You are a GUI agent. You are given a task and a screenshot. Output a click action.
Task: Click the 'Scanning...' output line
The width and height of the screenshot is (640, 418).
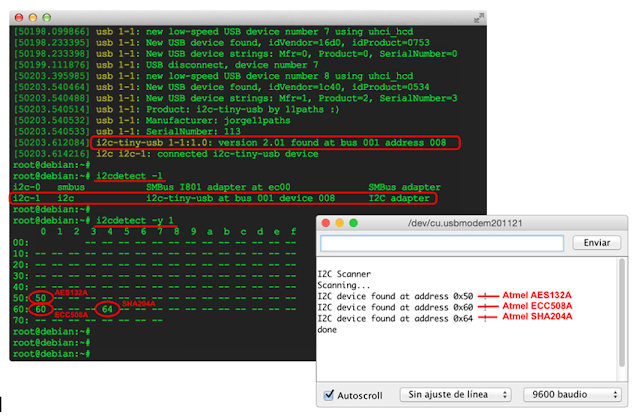pos(343,285)
